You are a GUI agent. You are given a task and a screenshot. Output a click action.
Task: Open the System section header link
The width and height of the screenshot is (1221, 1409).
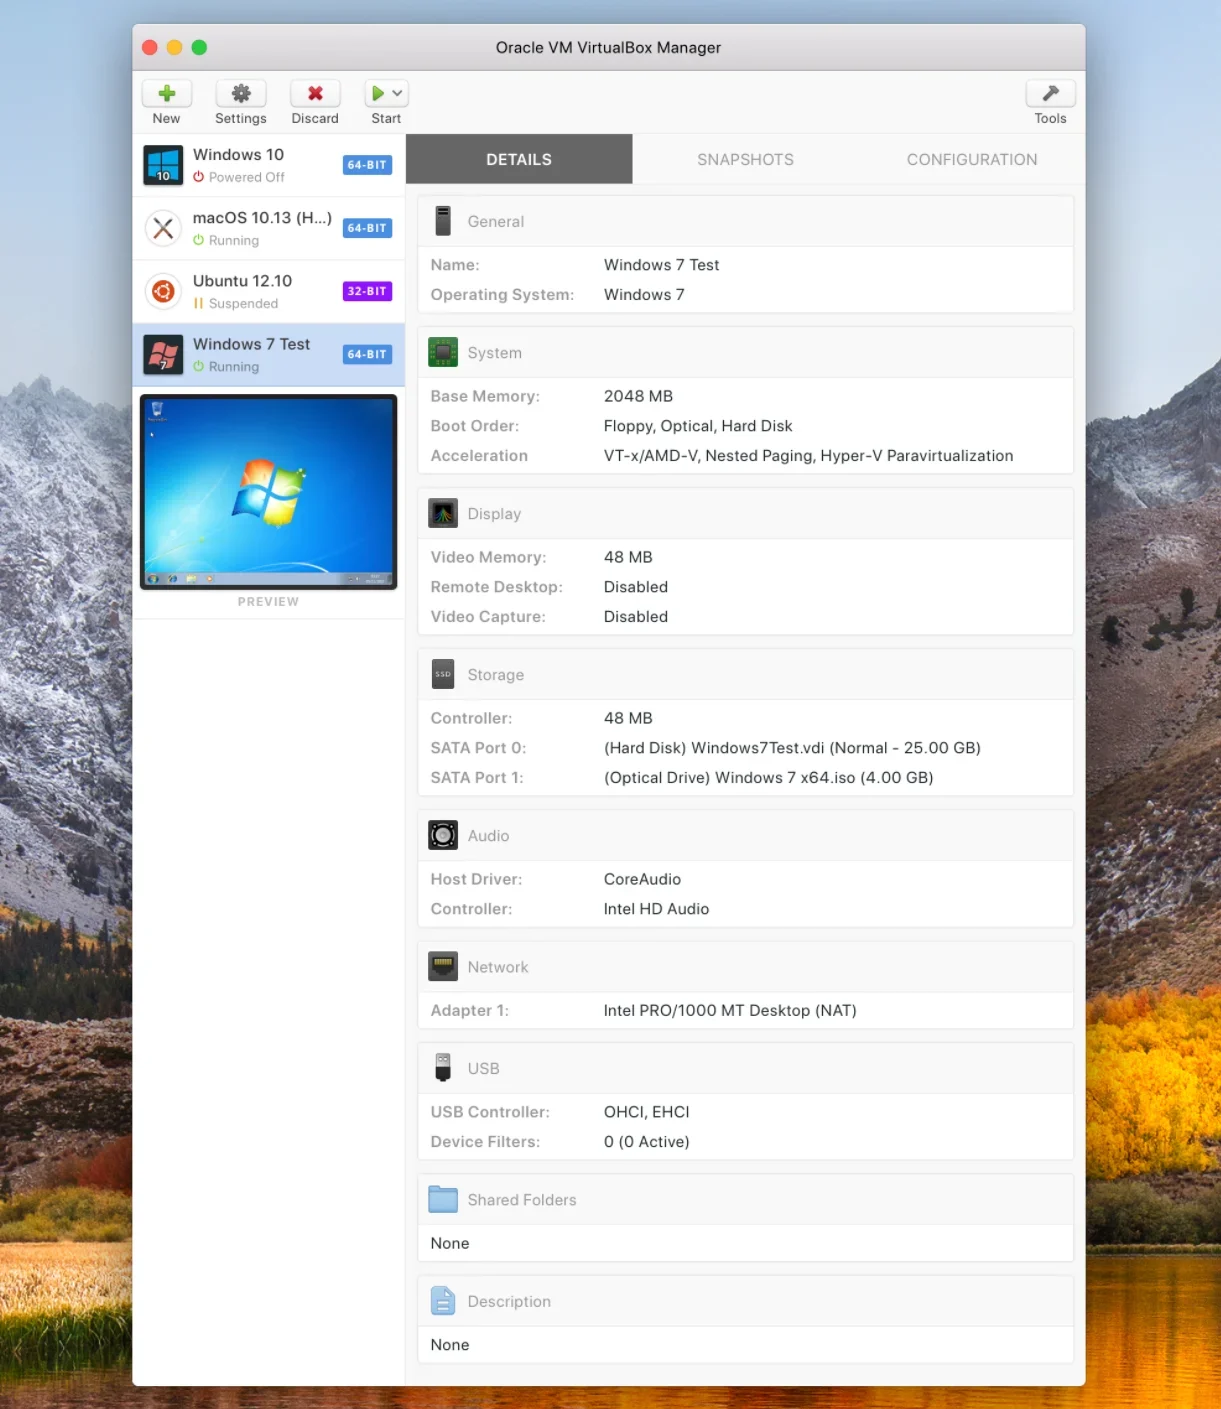[495, 353]
